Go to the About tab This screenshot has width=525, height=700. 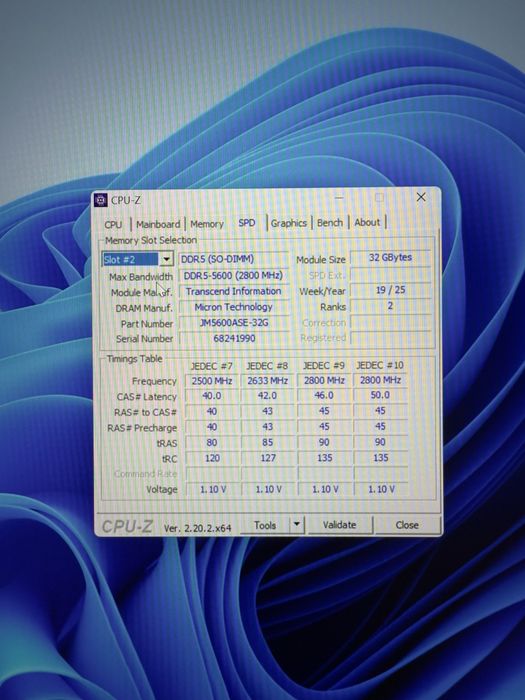pos(367,222)
